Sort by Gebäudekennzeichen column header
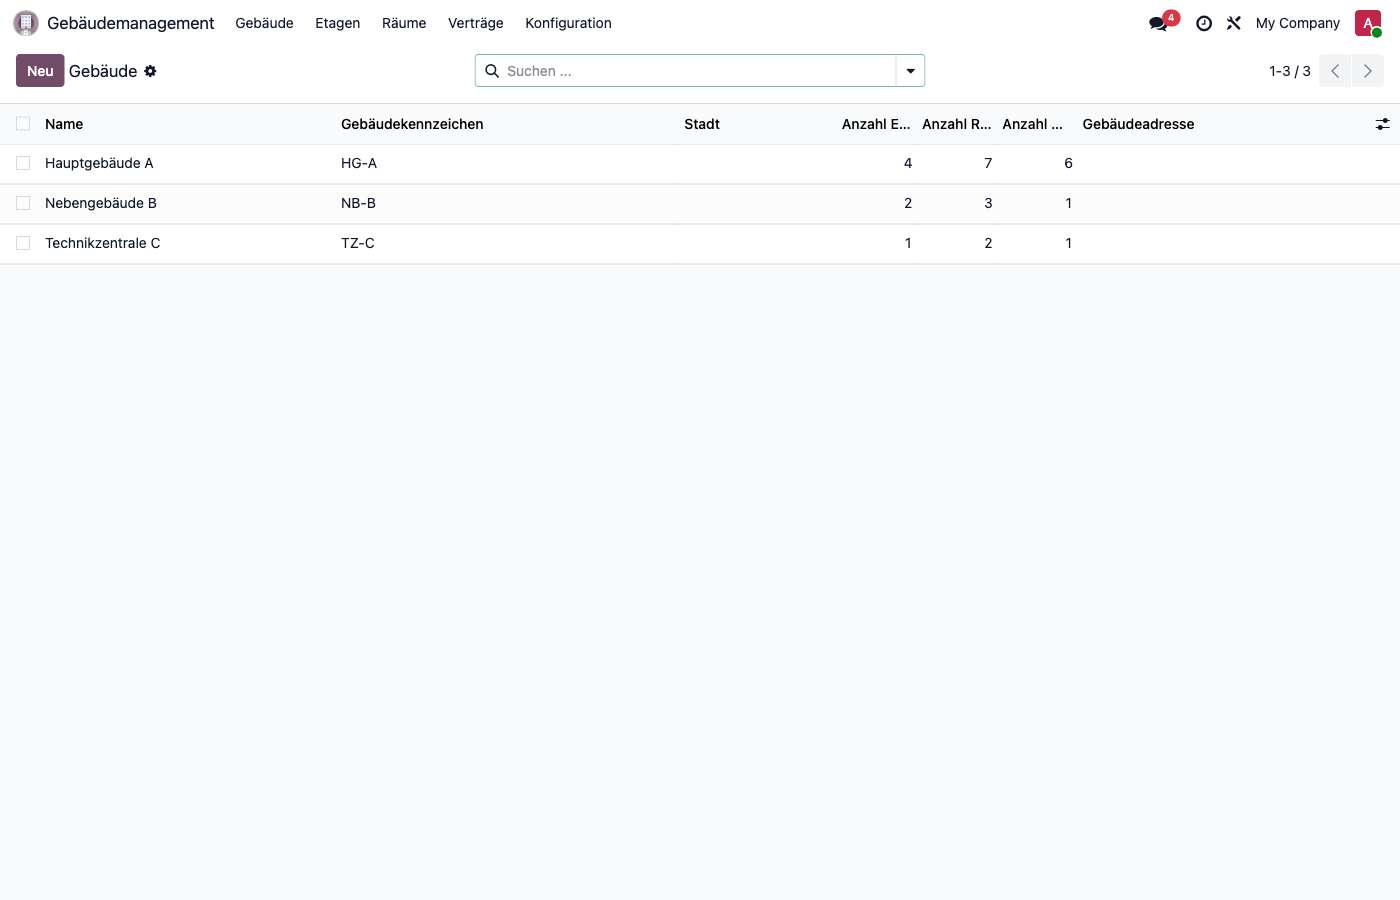1400x900 pixels. [x=412, y=124]
